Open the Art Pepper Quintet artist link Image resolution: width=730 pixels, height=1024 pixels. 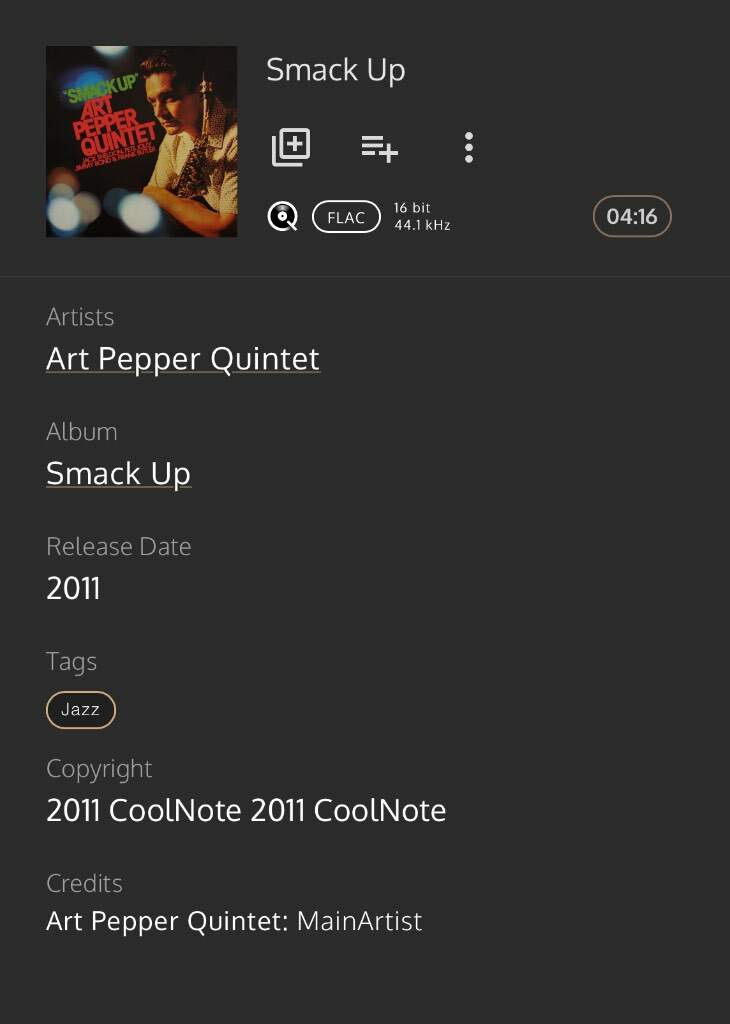[x=183, y=359]
